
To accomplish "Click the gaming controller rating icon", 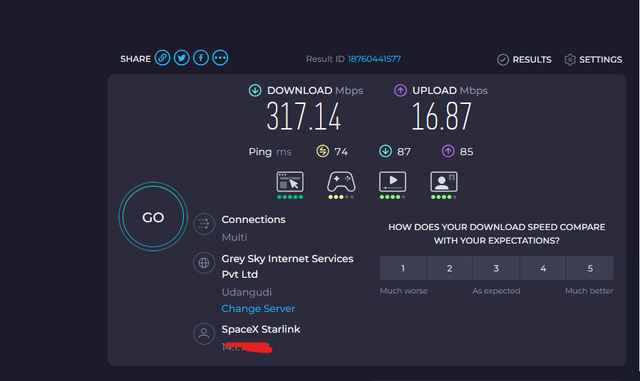I will (x=341, y=182).
